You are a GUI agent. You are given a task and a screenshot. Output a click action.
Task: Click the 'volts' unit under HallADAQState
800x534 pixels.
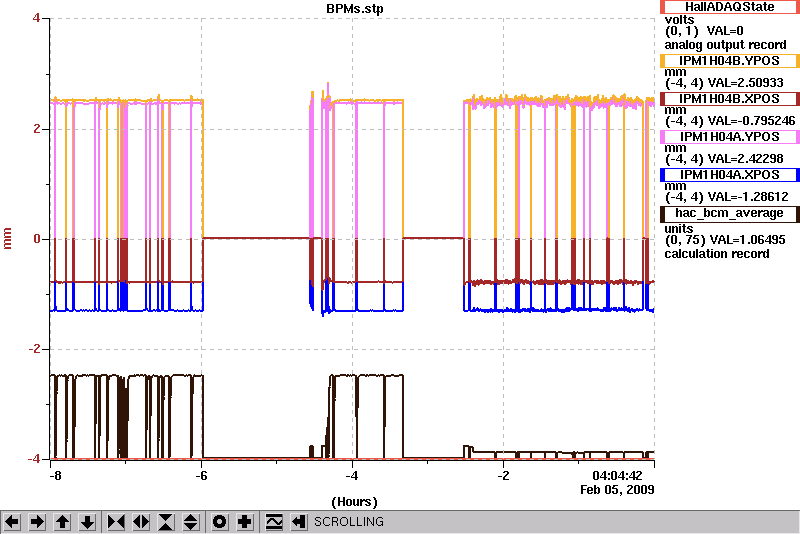679,20
